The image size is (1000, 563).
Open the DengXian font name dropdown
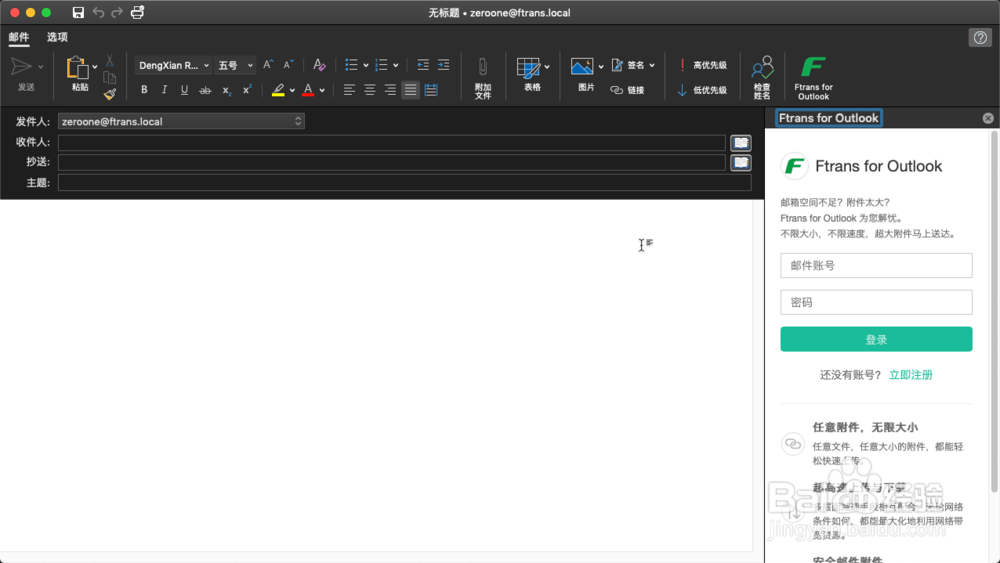[173, 65]
